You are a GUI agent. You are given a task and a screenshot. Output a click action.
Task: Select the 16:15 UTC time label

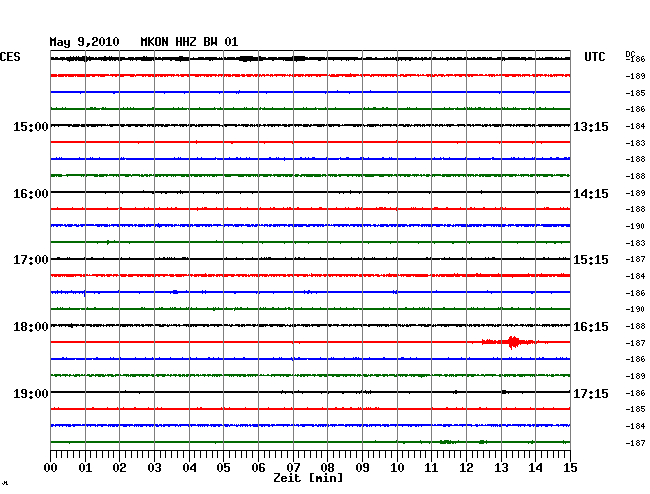[591, 327]
